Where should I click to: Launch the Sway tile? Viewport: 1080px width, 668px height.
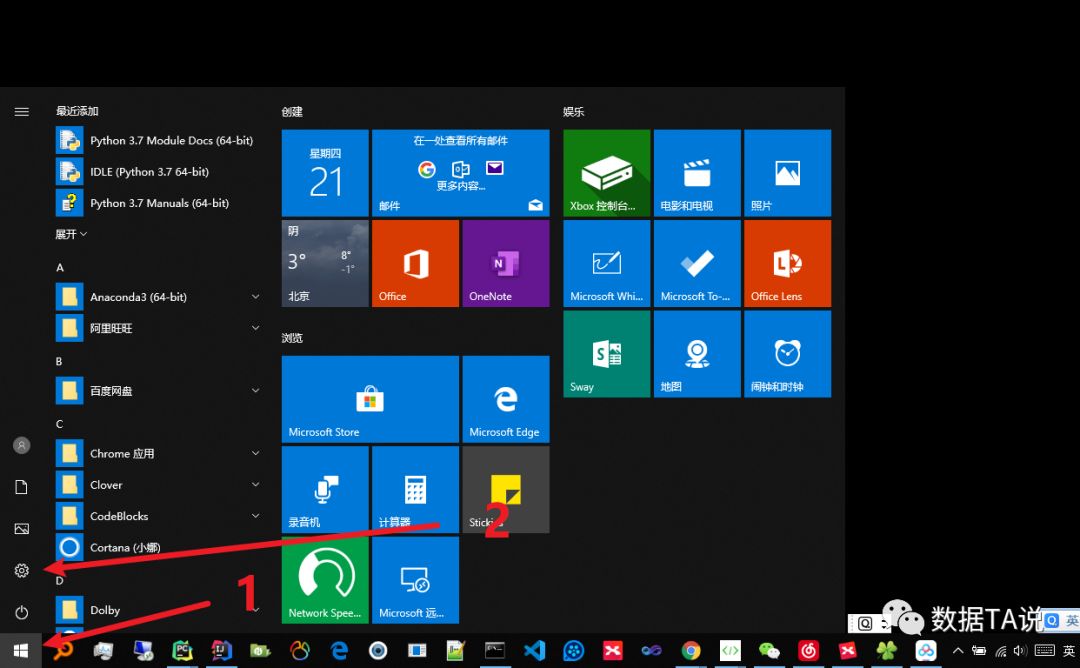click(607, 353)
